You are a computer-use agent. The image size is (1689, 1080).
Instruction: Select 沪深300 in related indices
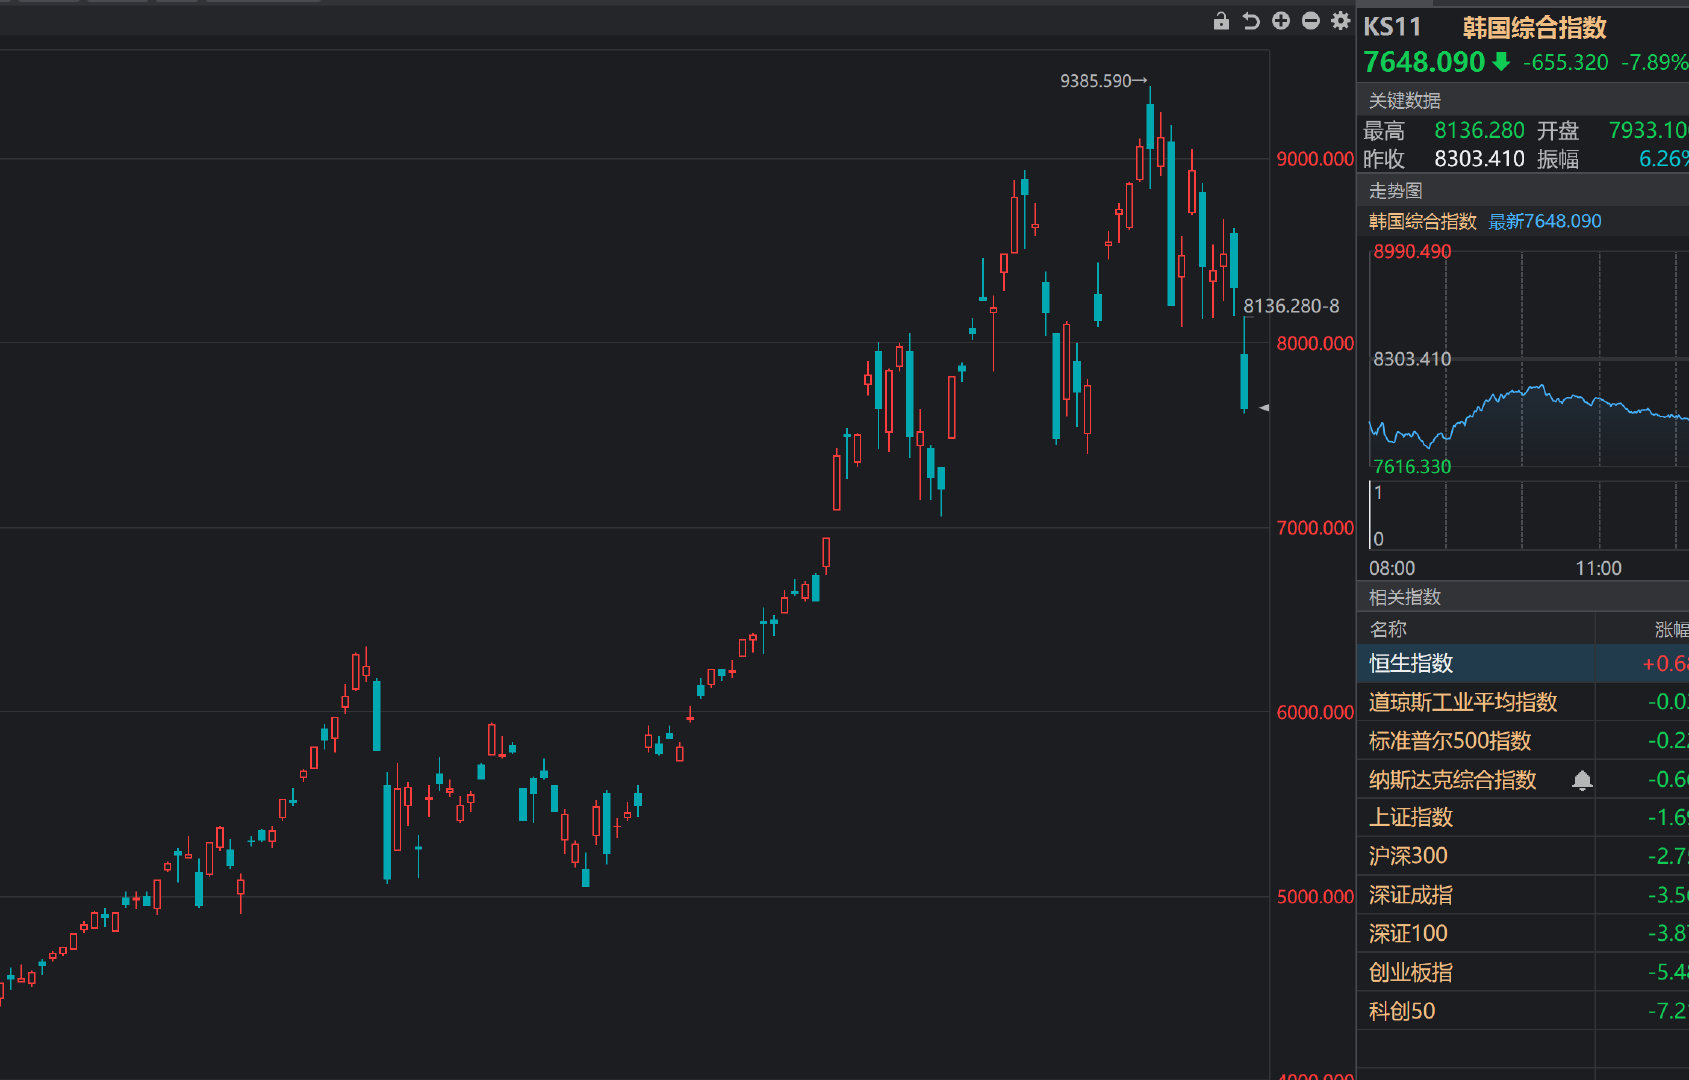pos(1522,856)
